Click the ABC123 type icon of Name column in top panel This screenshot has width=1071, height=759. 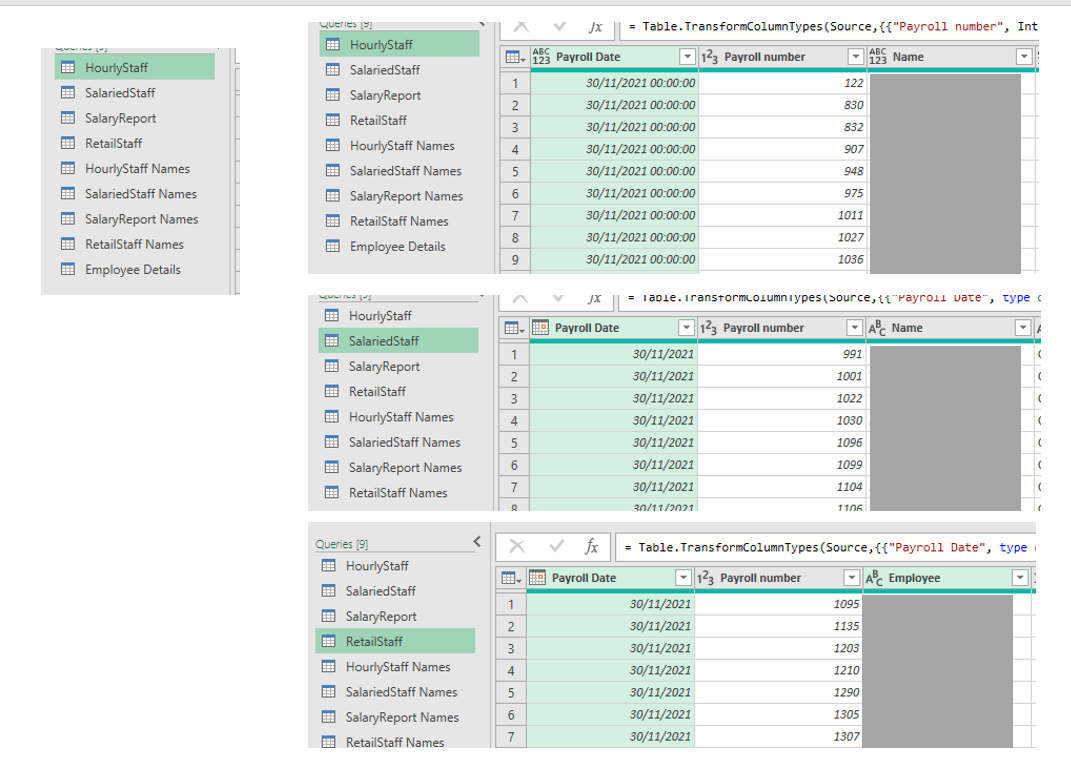(878, 57)
